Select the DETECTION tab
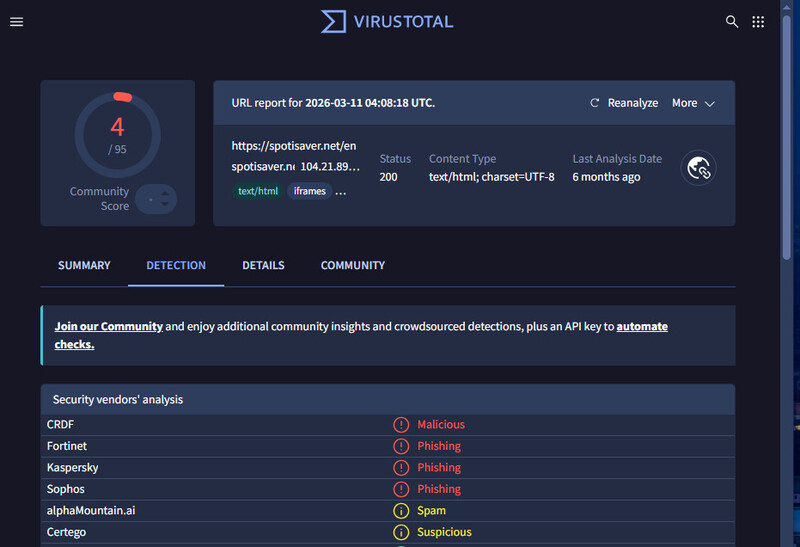 click(x=176, y=265)
